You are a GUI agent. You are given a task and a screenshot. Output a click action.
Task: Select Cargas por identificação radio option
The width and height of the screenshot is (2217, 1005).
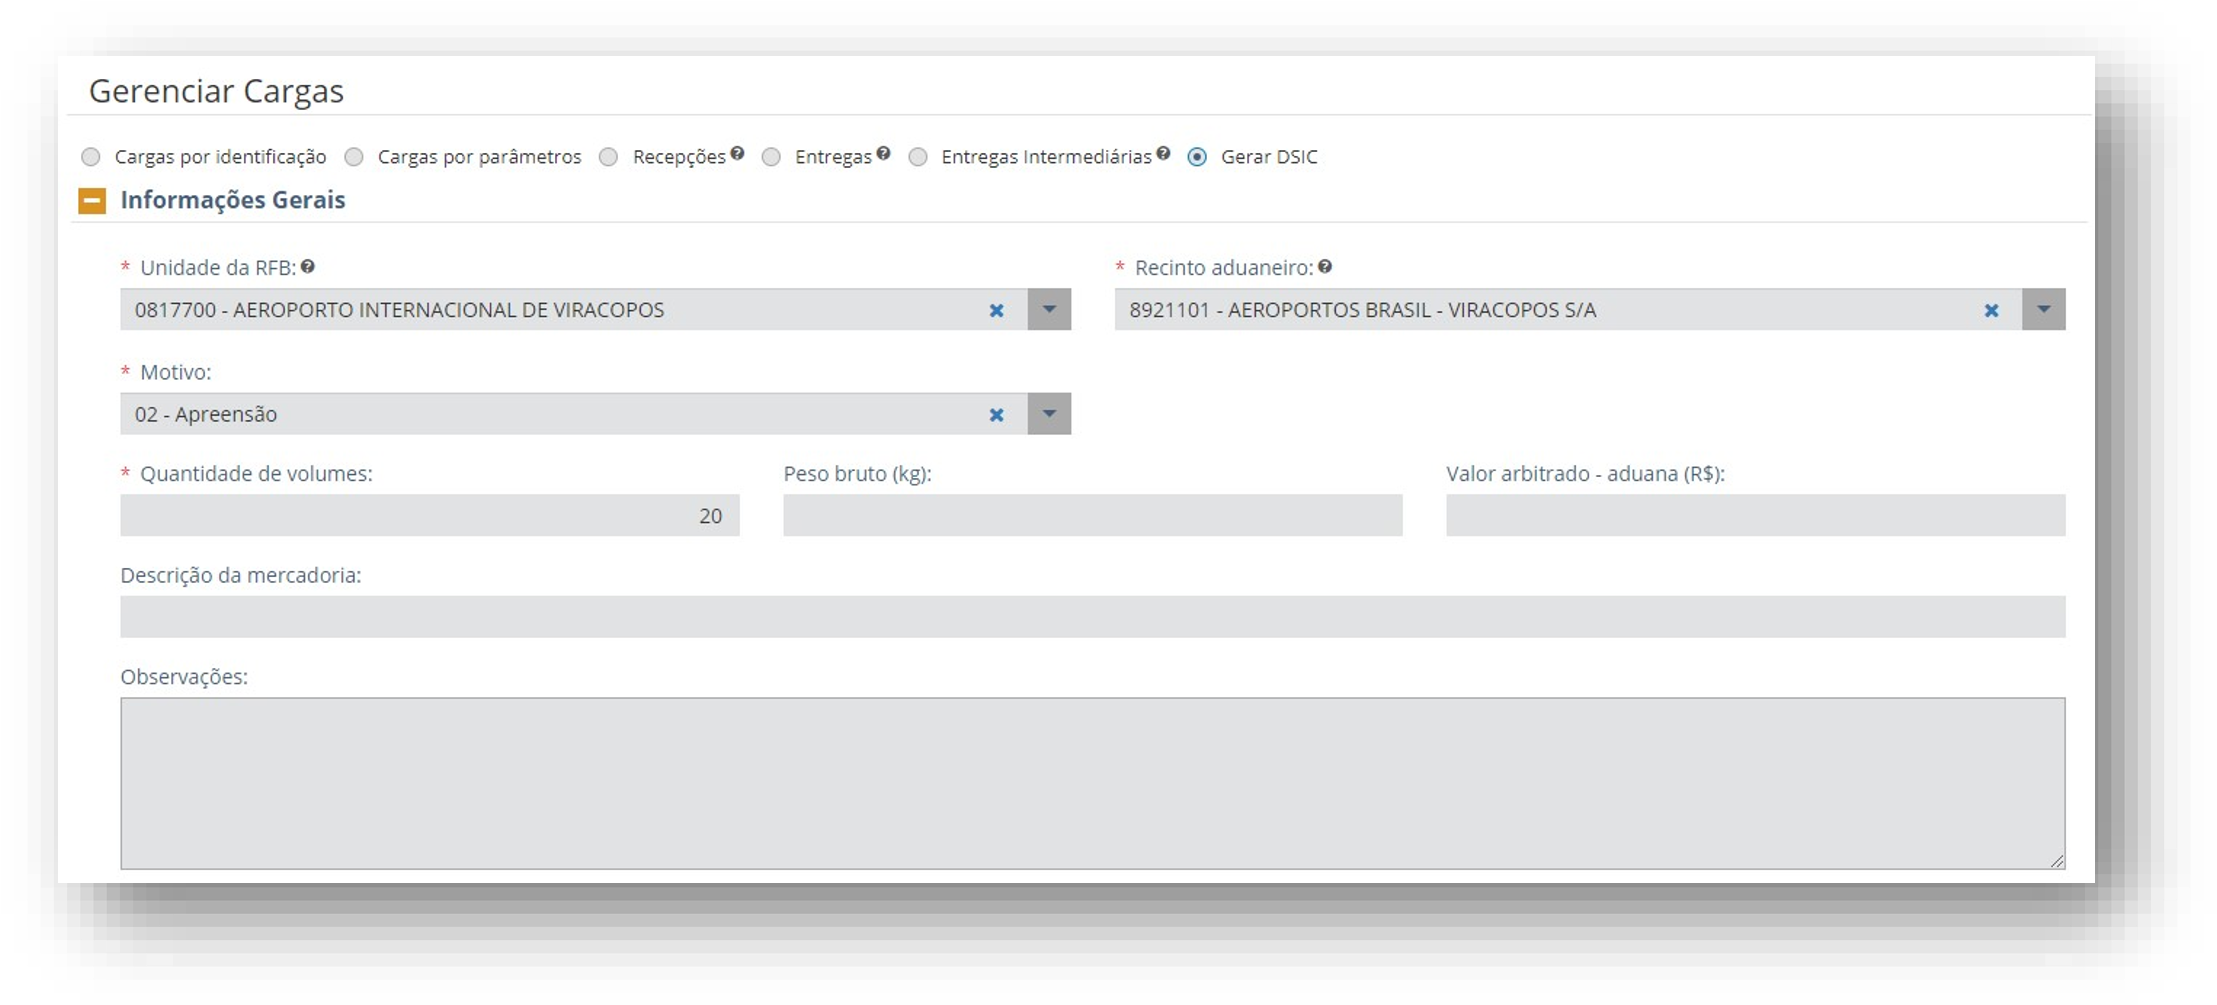[91, 157]
